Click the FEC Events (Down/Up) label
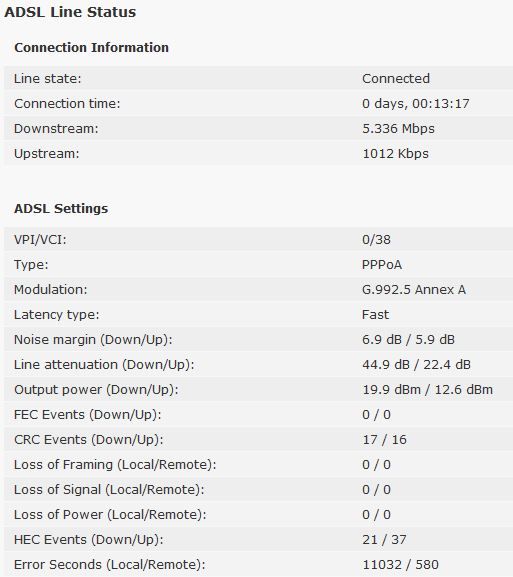Screen dimensions: 513x577 (88, 415)
